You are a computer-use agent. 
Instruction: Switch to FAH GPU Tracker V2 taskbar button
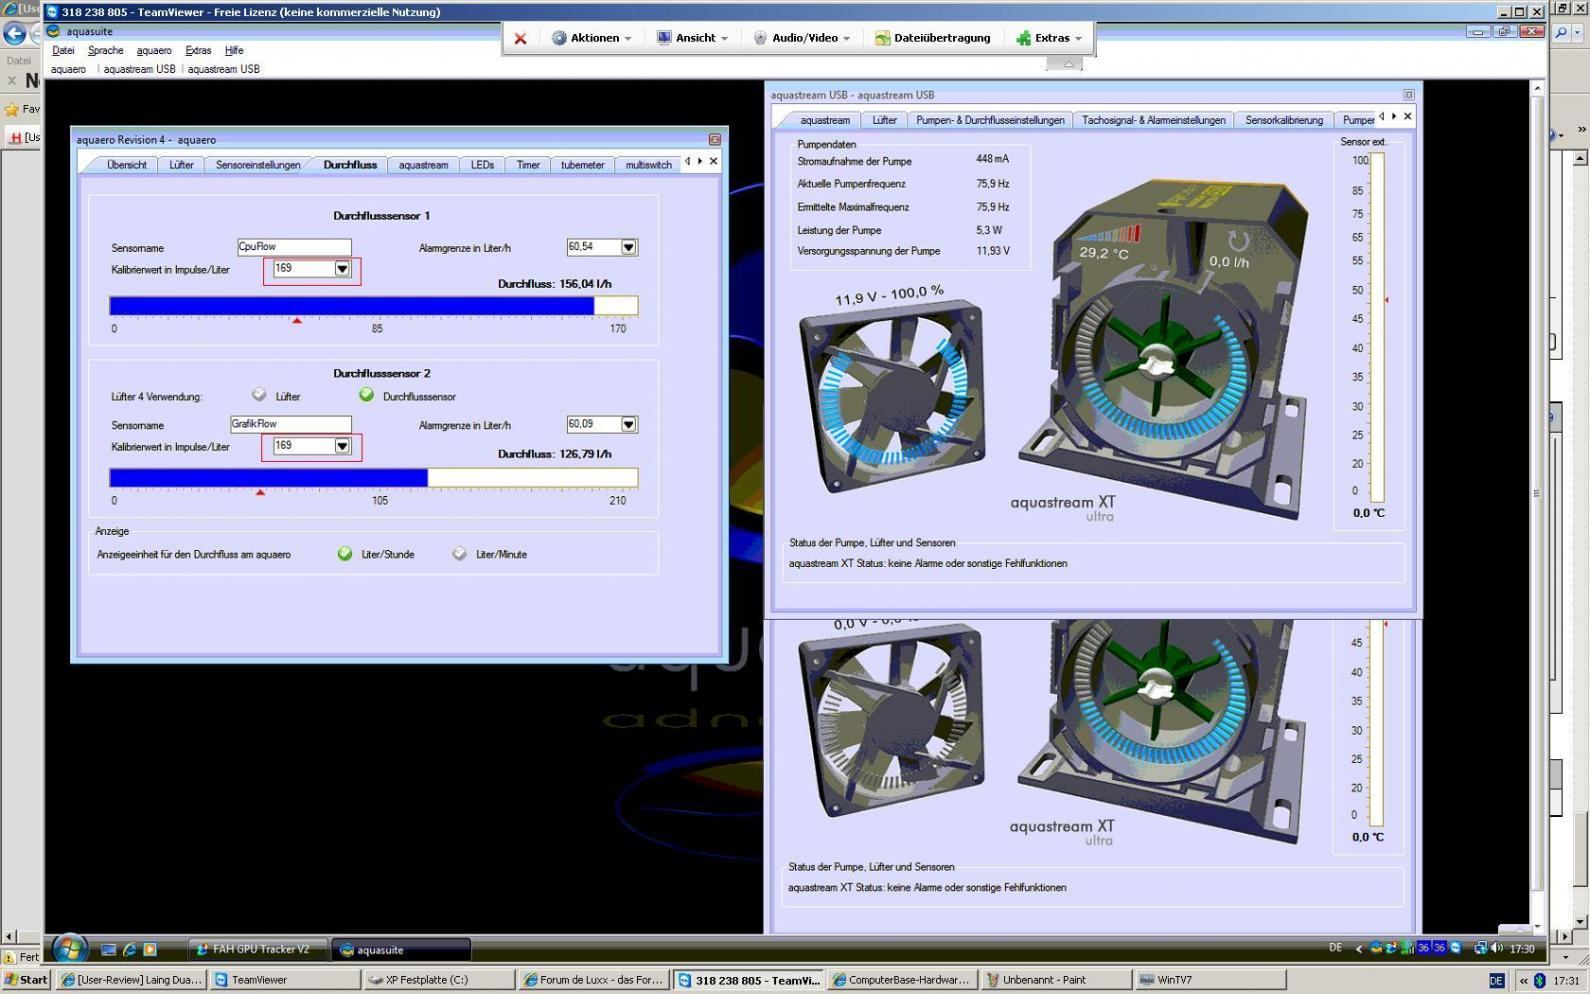[x=259, y=949]
